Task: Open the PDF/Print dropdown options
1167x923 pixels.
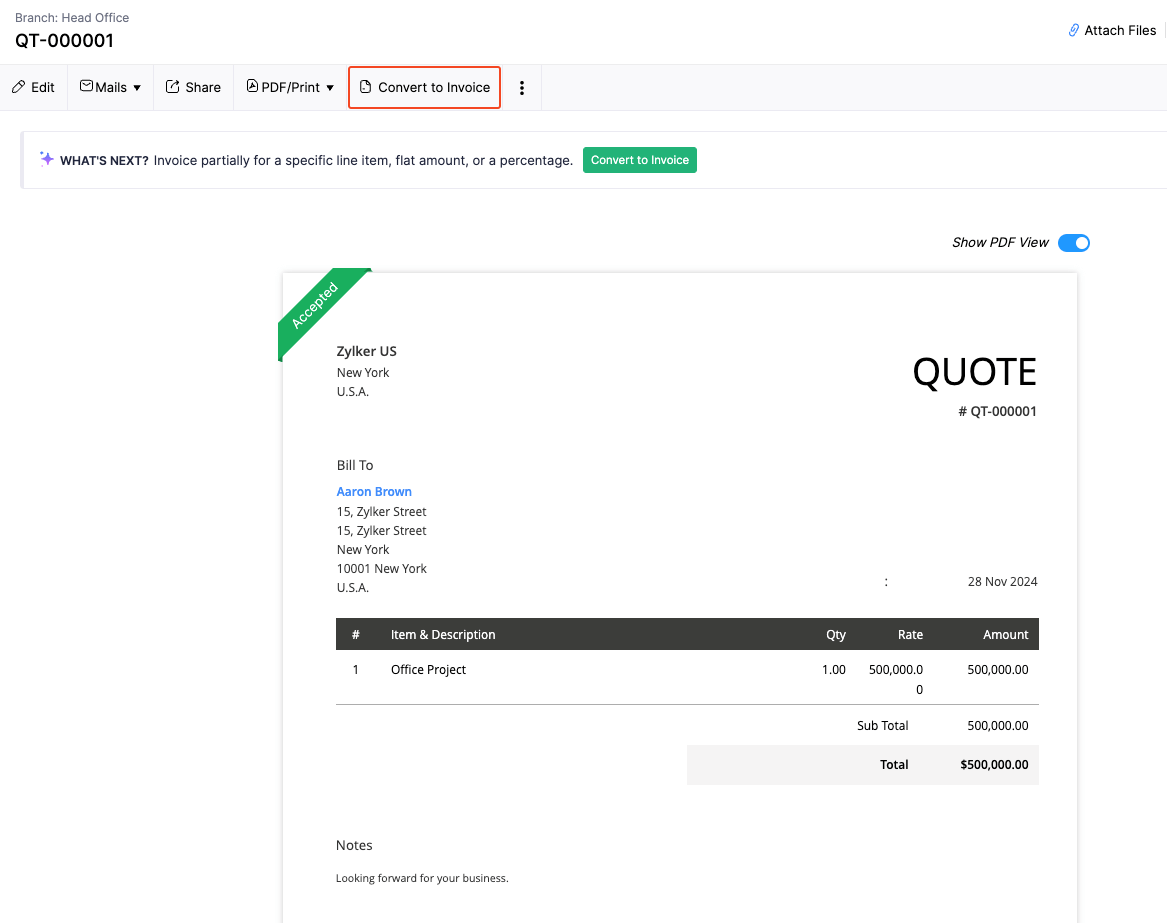Action: [x=331, y=87]
